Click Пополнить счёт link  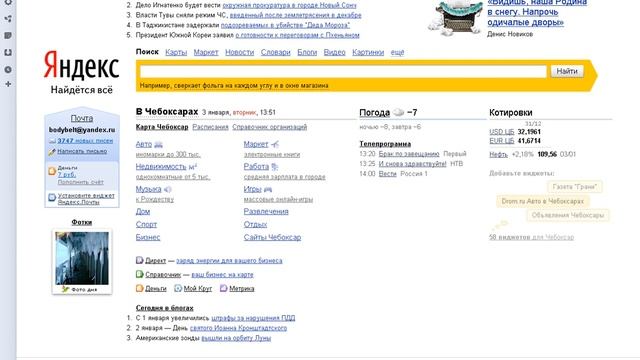80,182
